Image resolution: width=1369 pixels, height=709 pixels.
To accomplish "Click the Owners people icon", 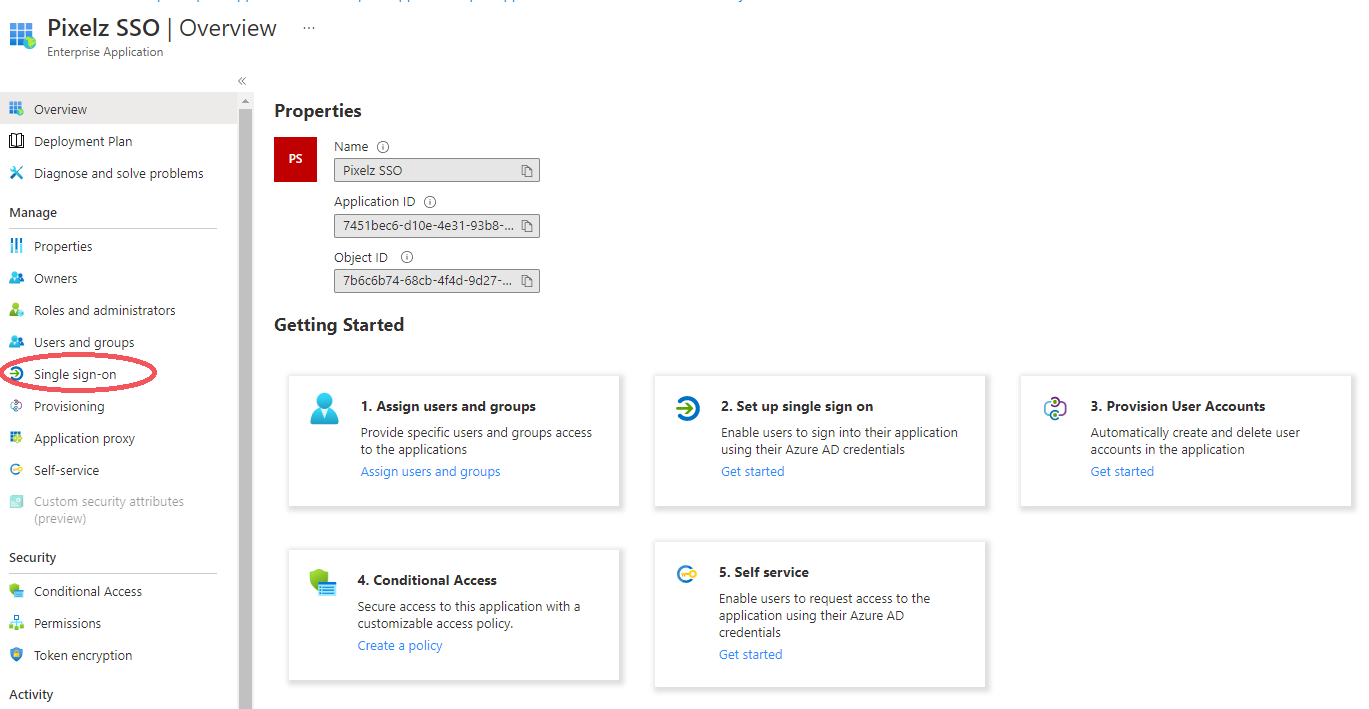I will coord(16,278).
